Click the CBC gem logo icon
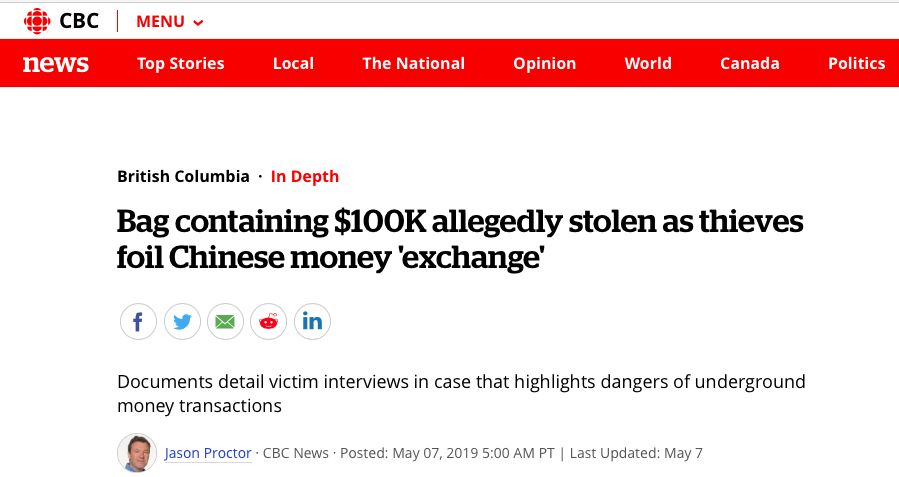899x477 pixels. 37,21
